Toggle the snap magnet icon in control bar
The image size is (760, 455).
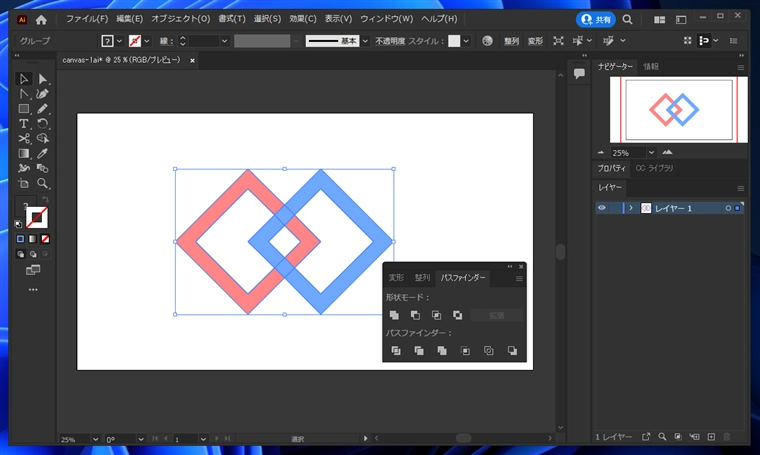703,41
